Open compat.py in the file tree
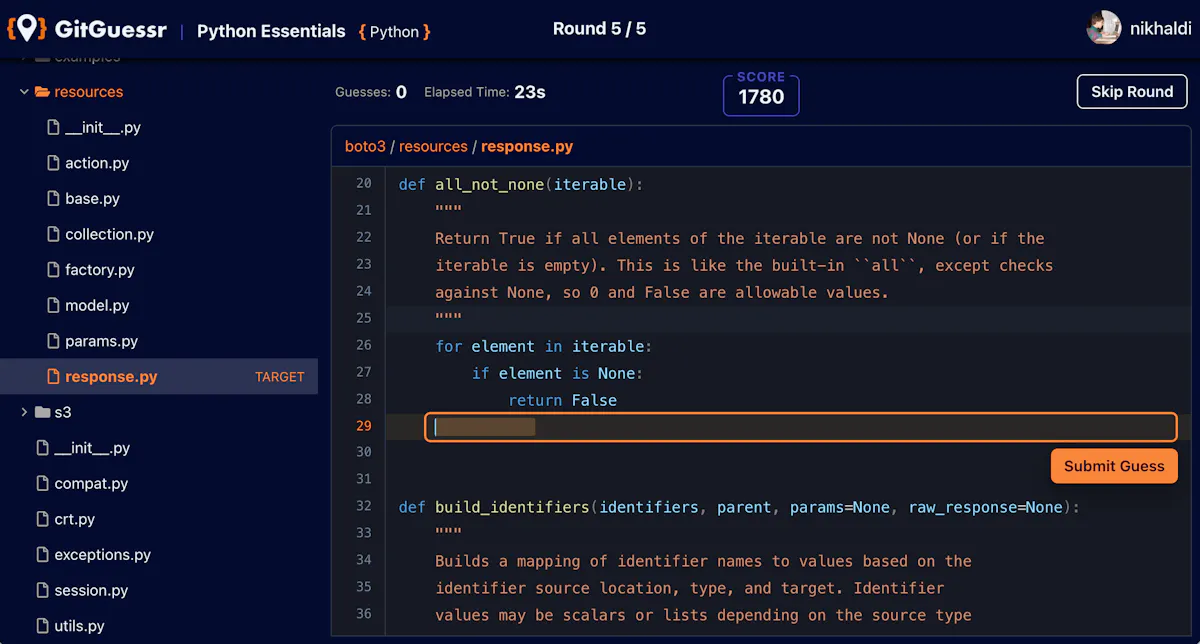 [x=91, y=484]
